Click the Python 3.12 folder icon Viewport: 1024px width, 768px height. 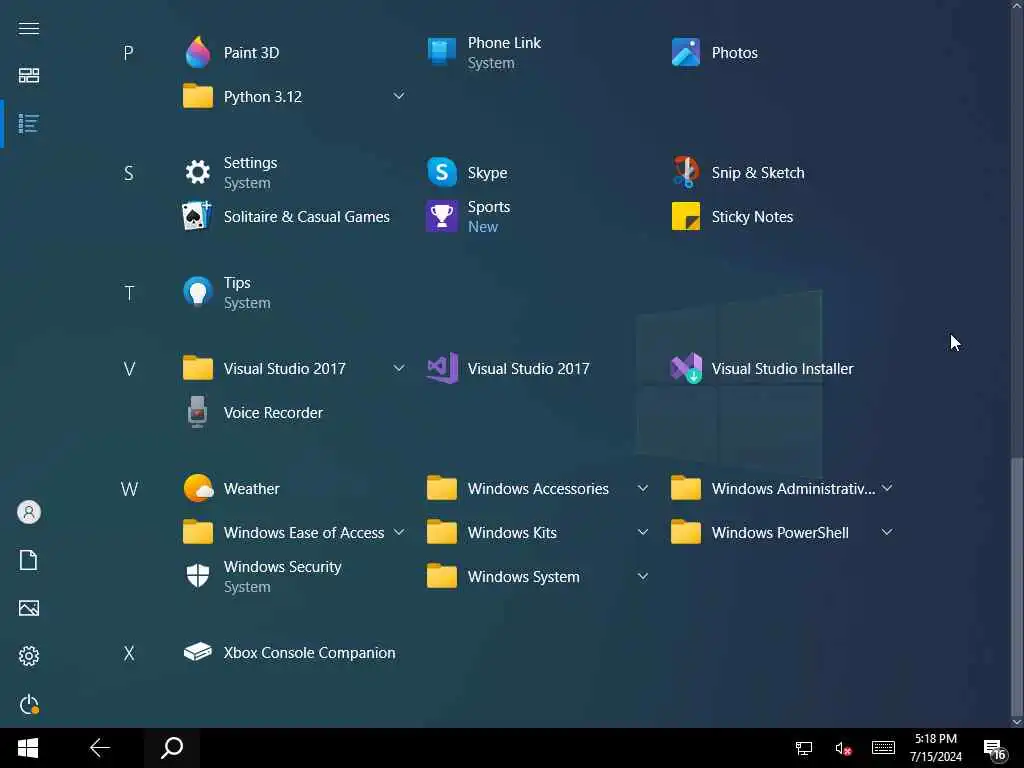coord(197,96)
